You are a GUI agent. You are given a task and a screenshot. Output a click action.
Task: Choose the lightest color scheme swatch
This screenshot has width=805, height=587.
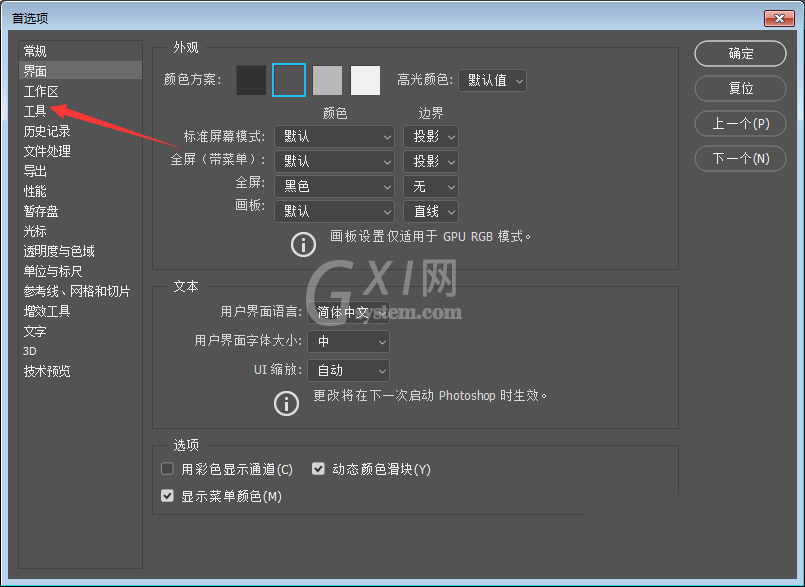365,80
